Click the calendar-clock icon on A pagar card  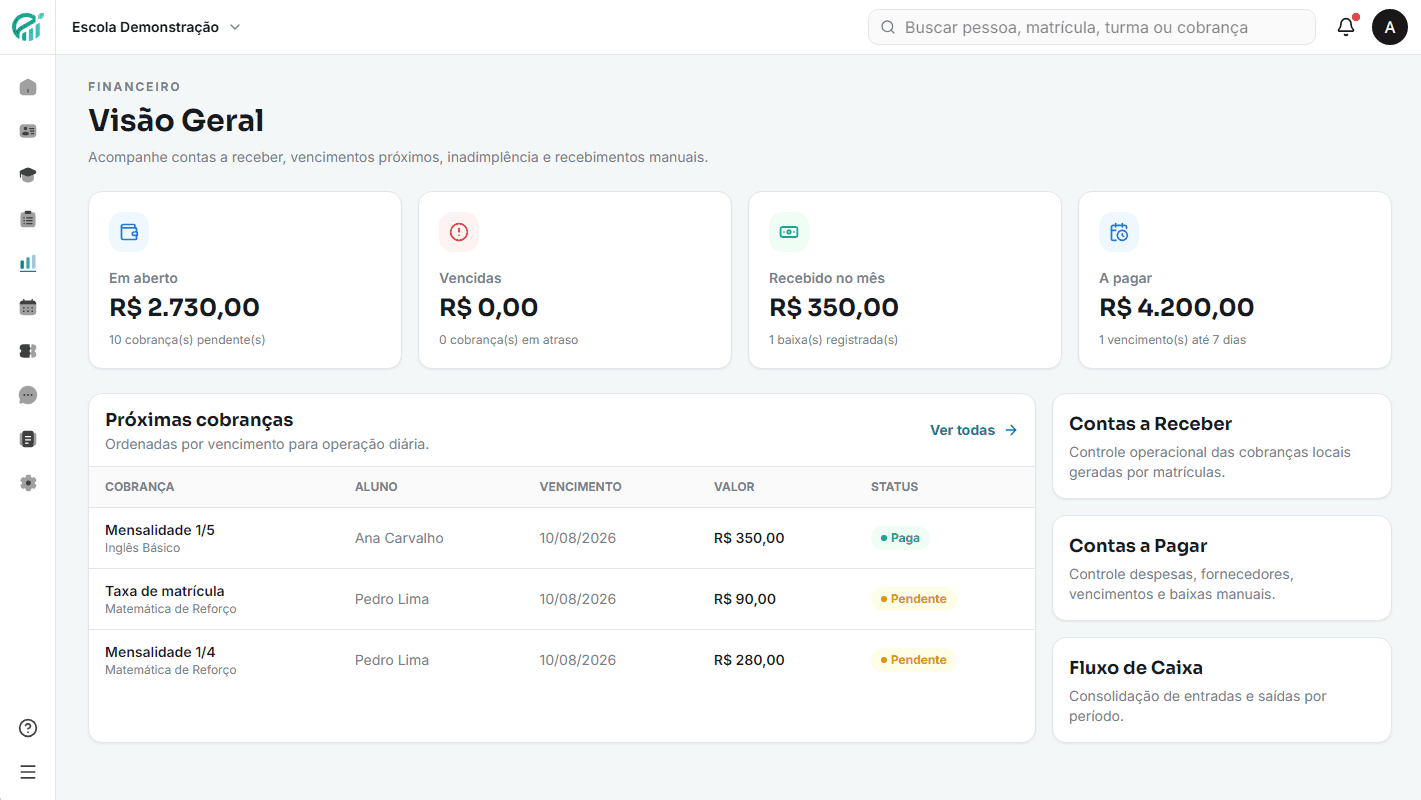click(1119, 232)
